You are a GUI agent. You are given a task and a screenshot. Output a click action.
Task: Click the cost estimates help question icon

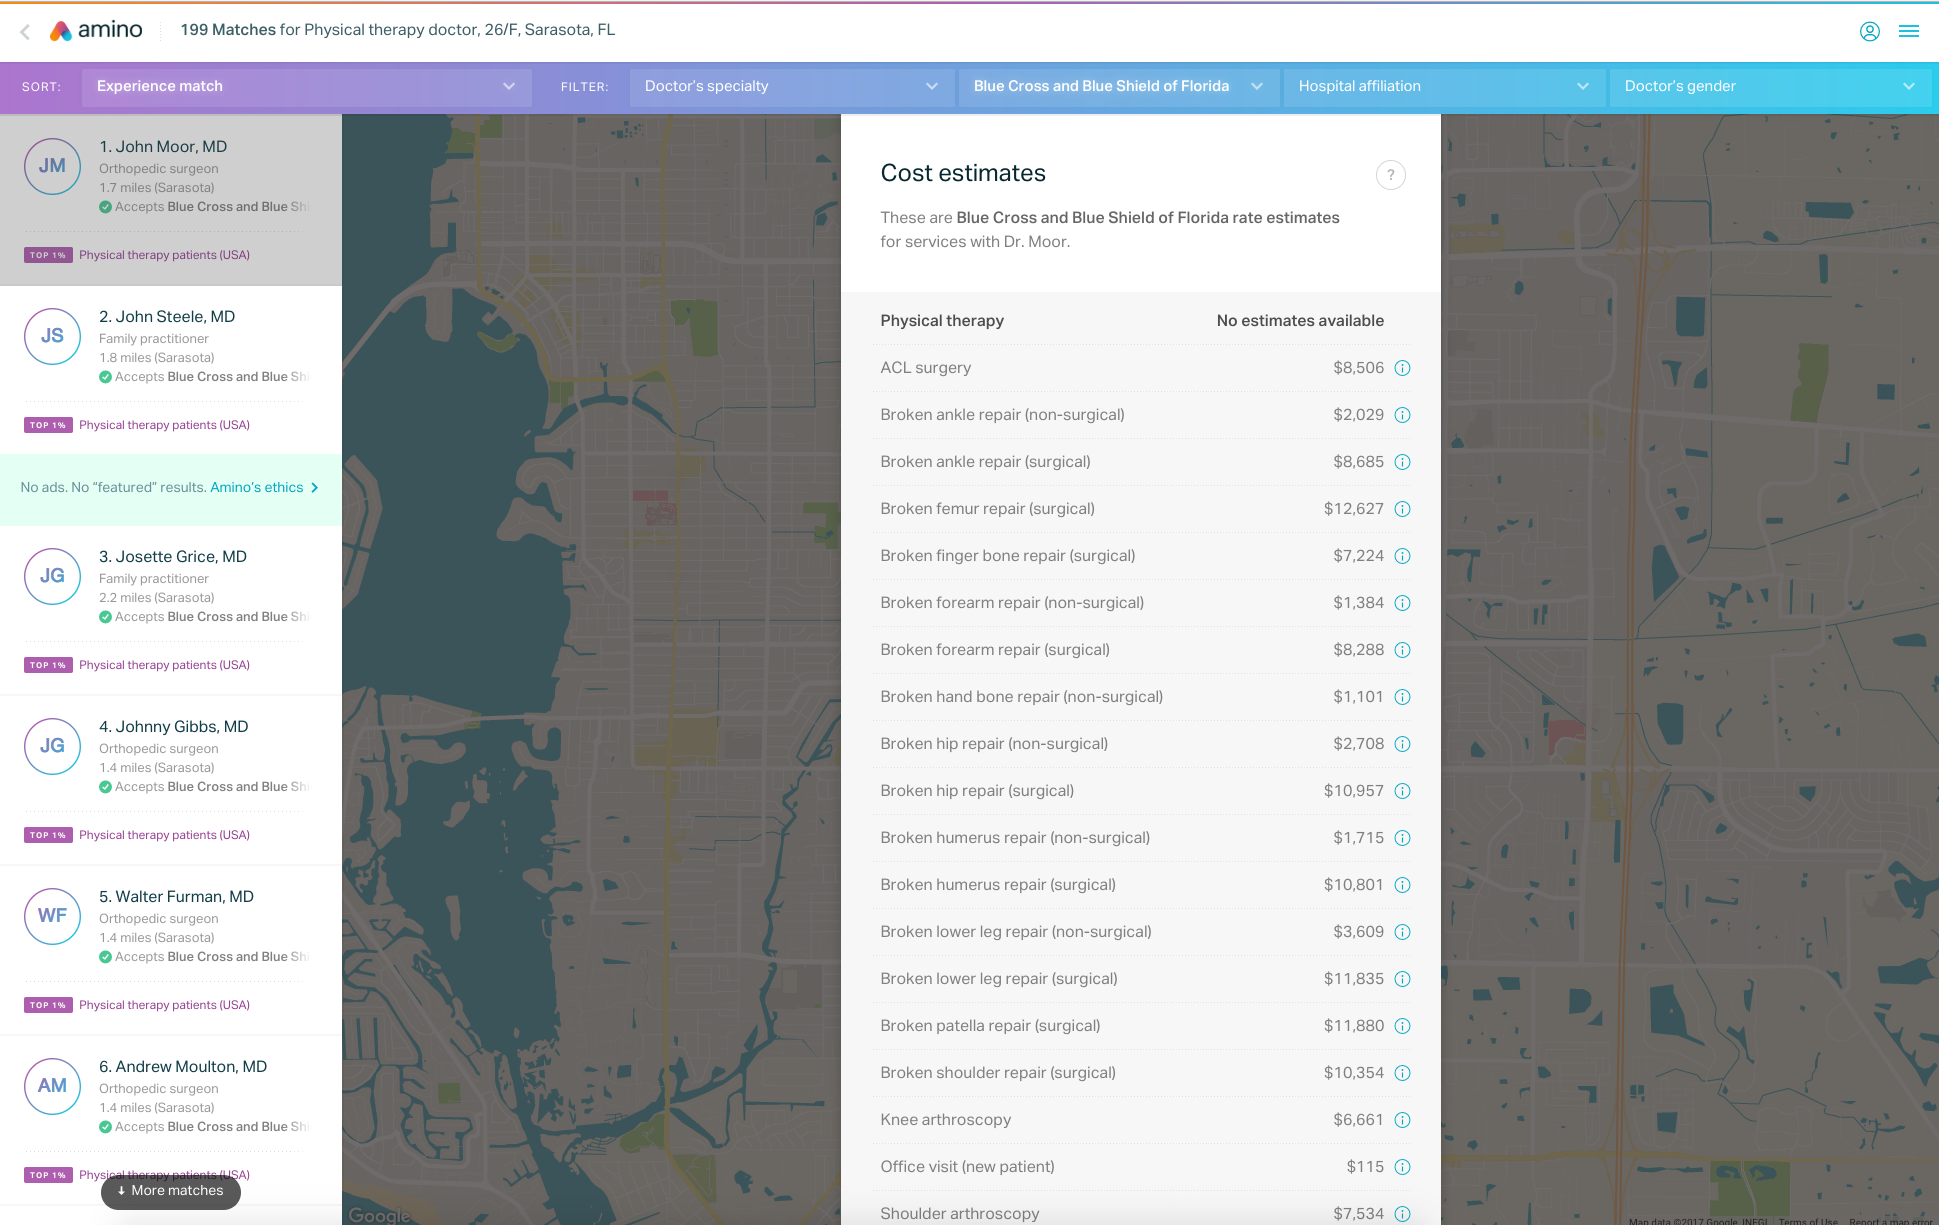(1390, 175)
